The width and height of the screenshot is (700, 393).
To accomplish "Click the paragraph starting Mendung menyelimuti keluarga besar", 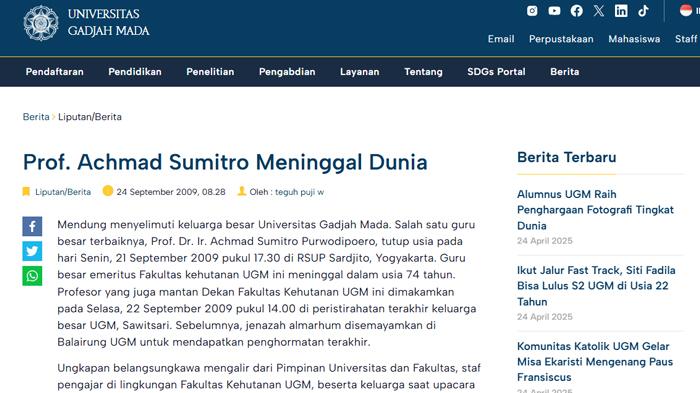I will [x=268, y=283].
